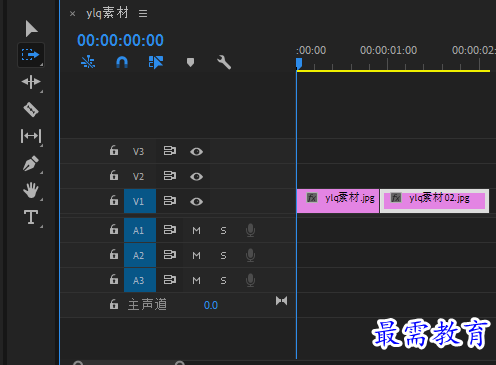Toggle lock on 主声道 track

pos(114,304)
